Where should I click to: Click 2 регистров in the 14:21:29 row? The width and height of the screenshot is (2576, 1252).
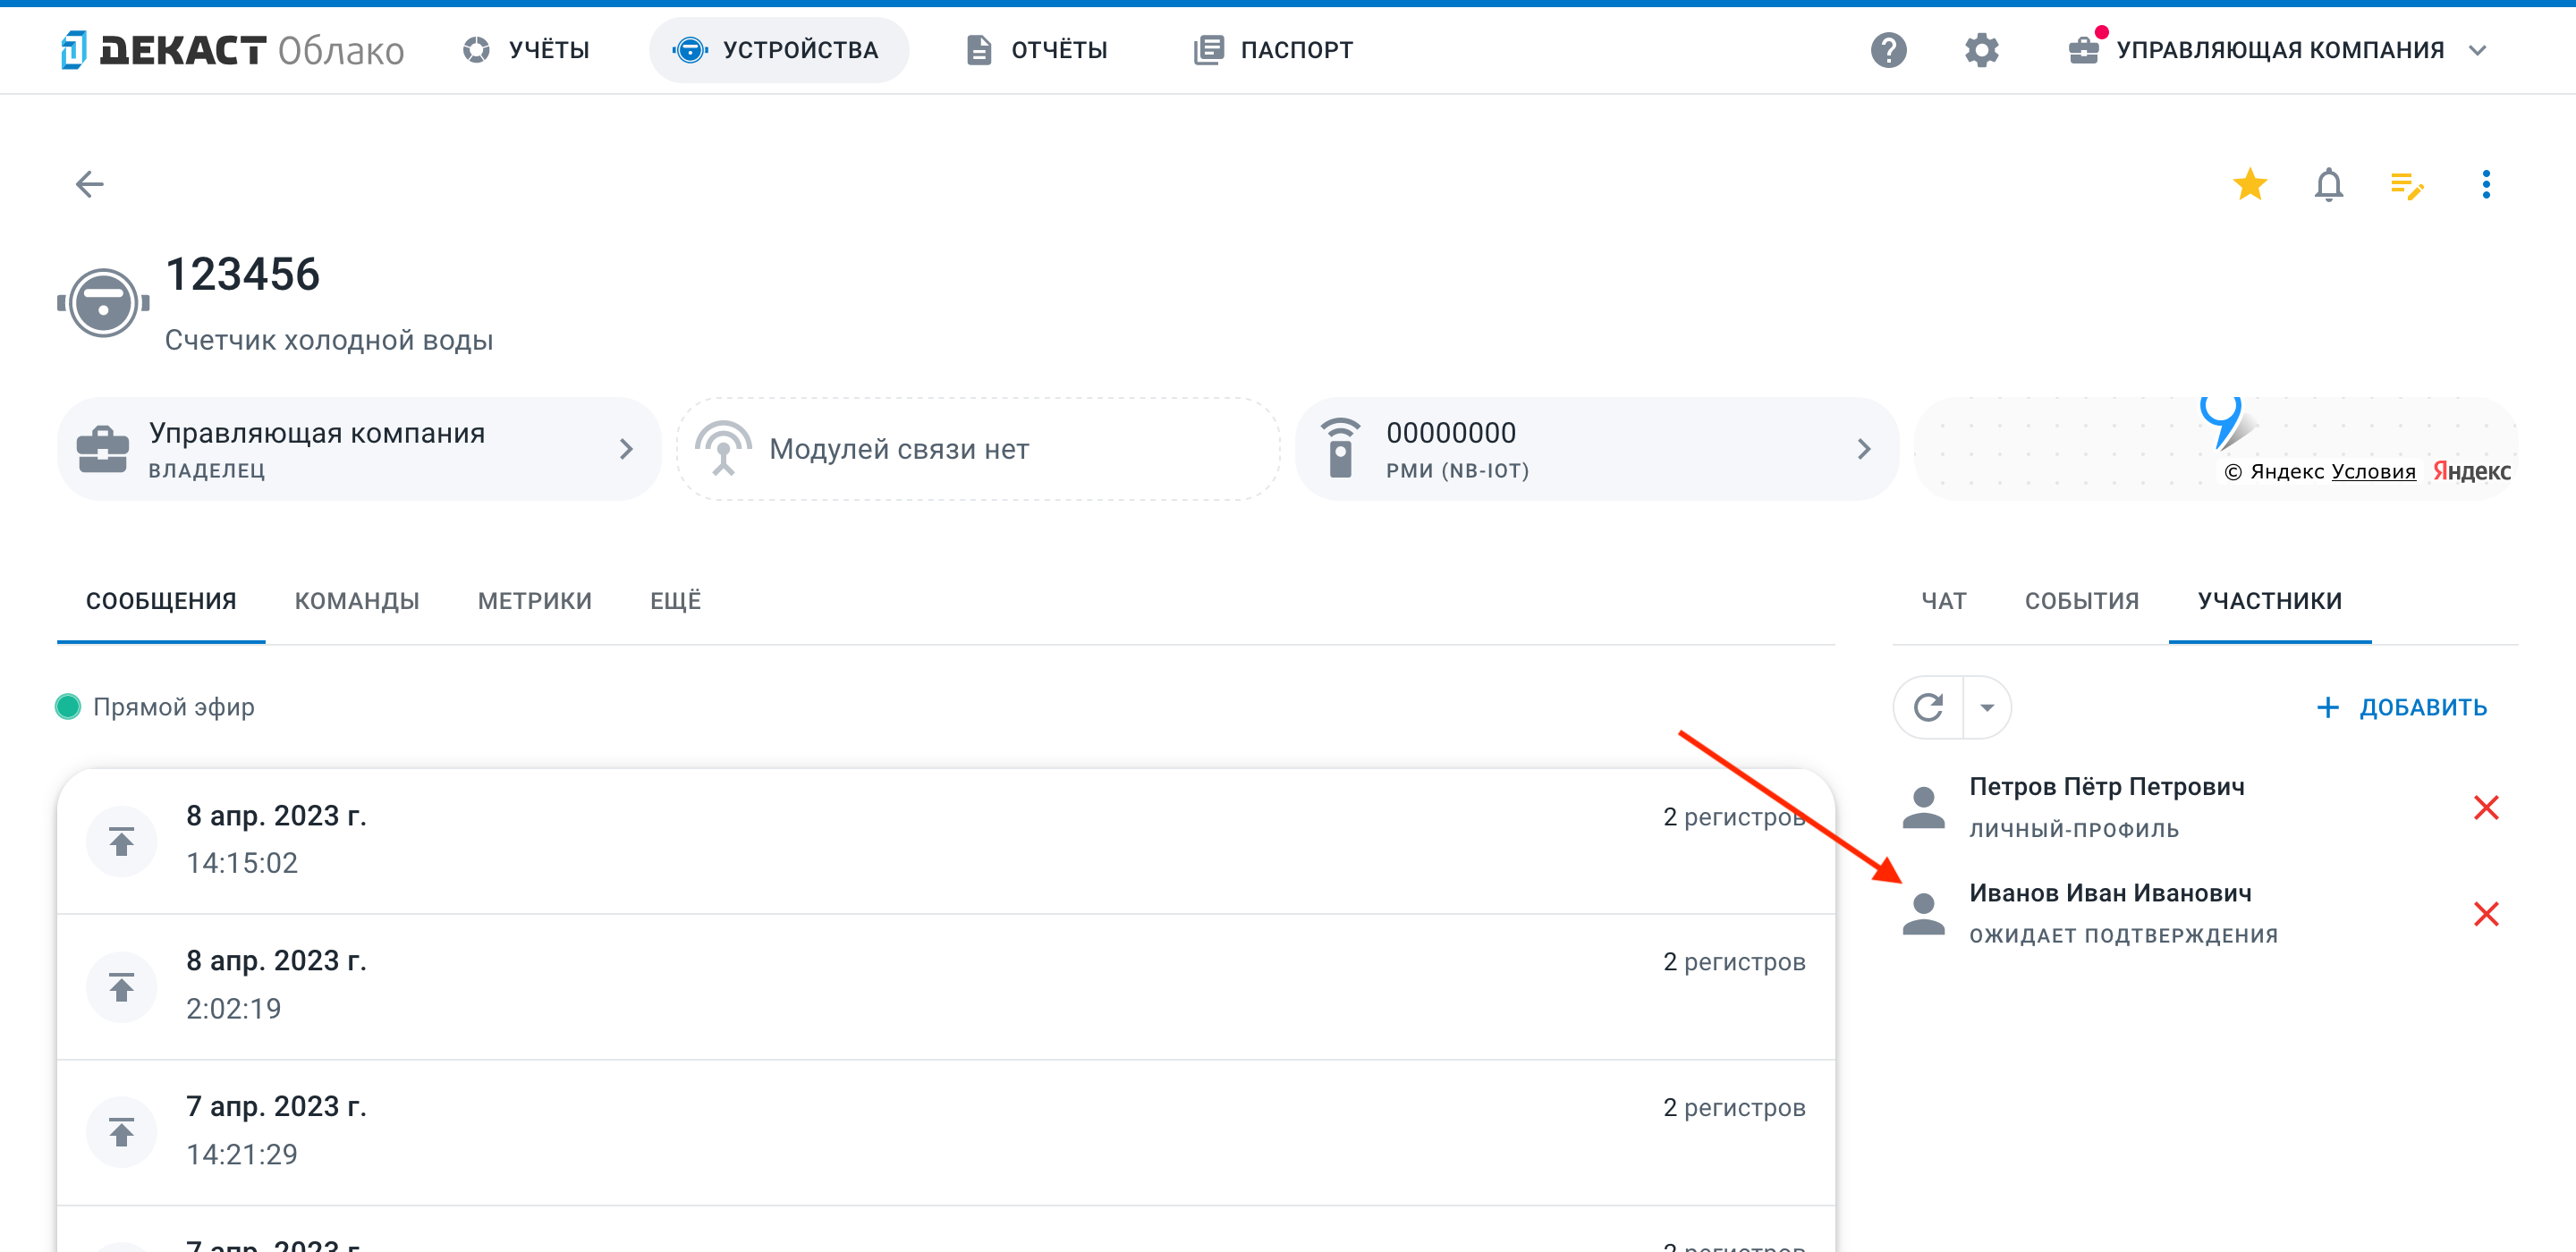(x=1734, y=1108)
